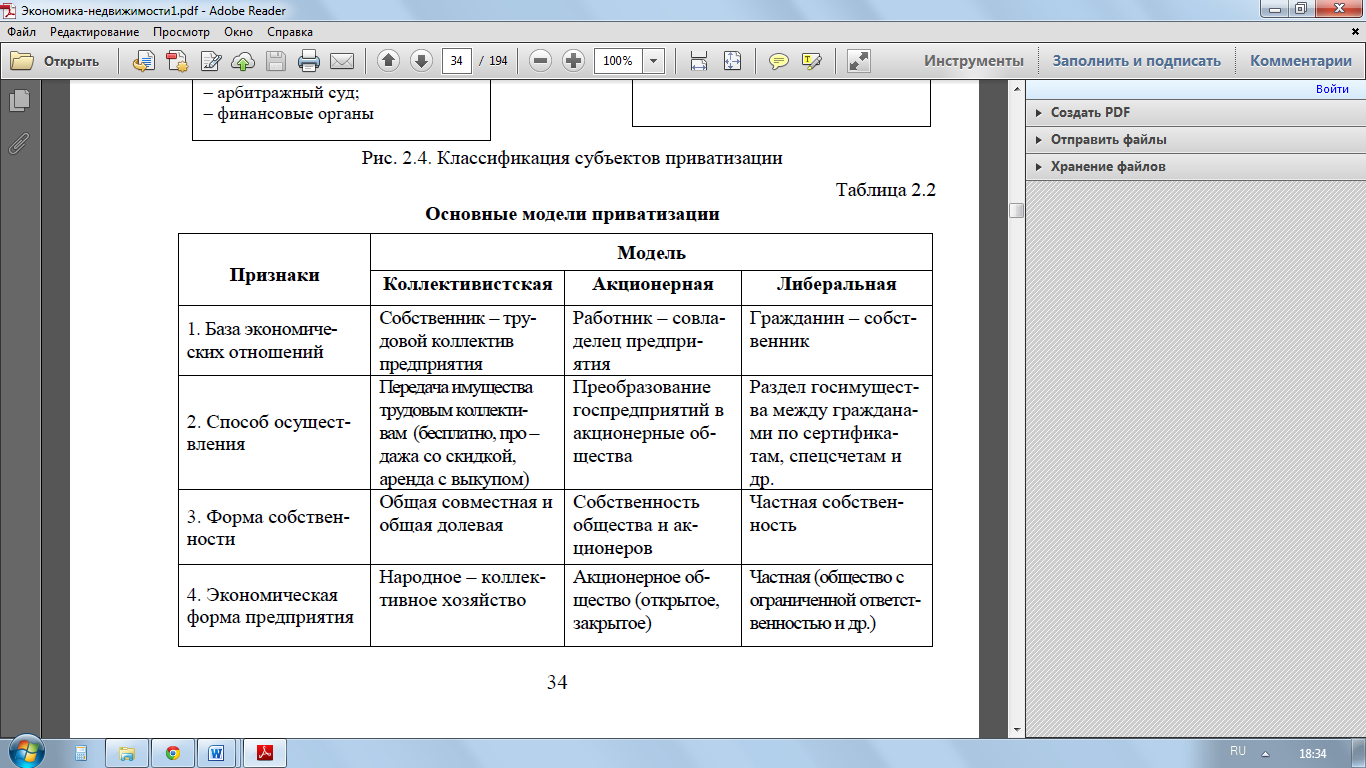Switch to the Комментарии pane
Image resolution: width=1366 pixels, height=768 pixels.
1300,61
